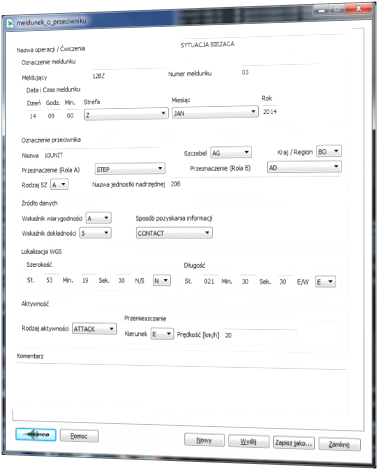Expand the Wskaźnik wiarygodności dropdown

coord(99,218)
